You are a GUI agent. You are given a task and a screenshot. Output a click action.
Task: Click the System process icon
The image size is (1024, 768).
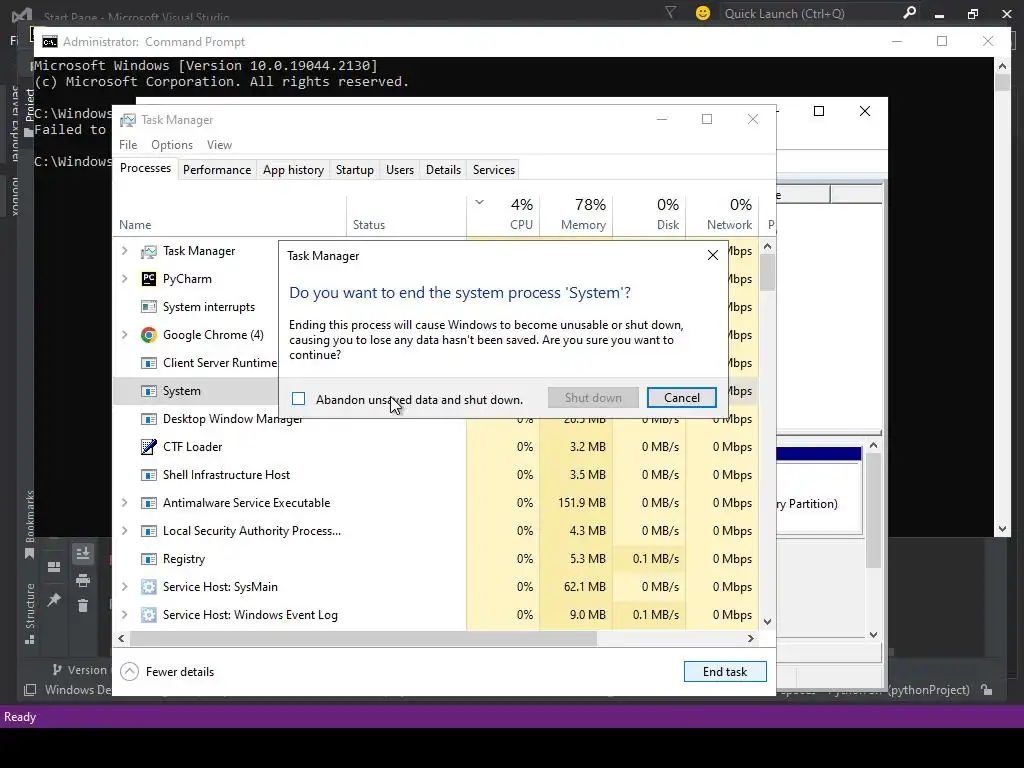click(x=149, y=391)
